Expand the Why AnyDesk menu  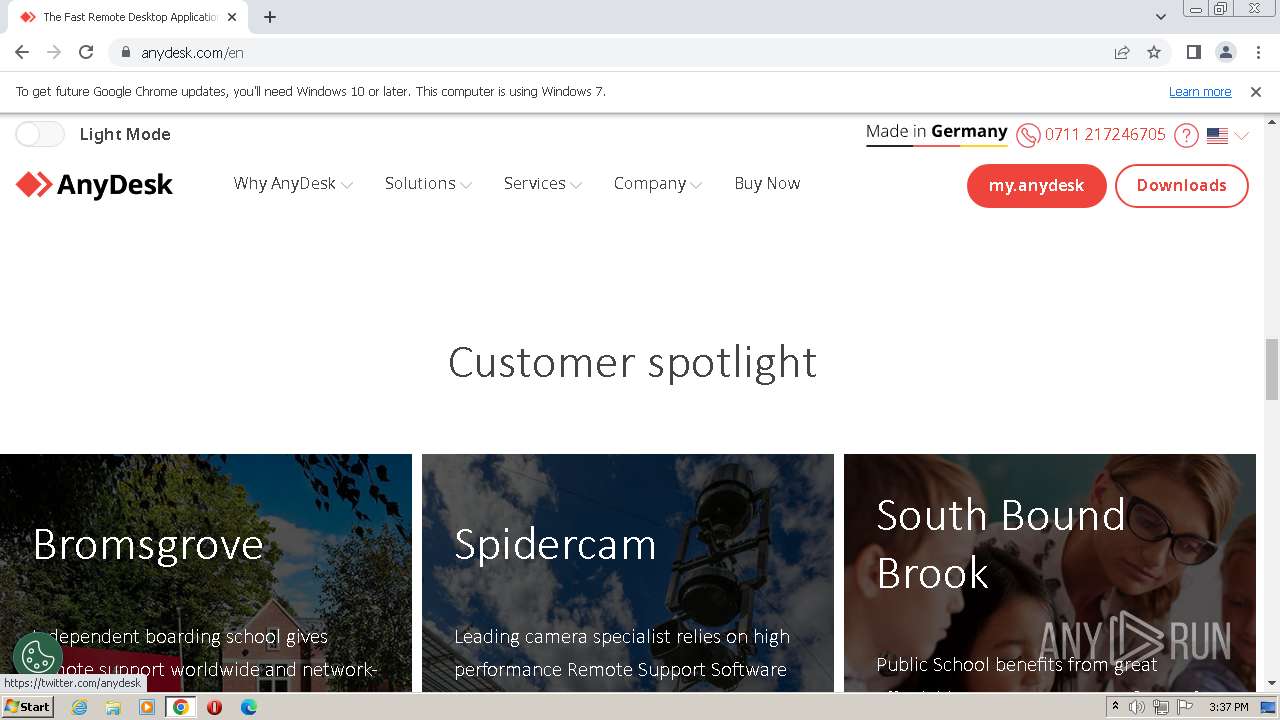pyautogui.click(x=293, y=184)
